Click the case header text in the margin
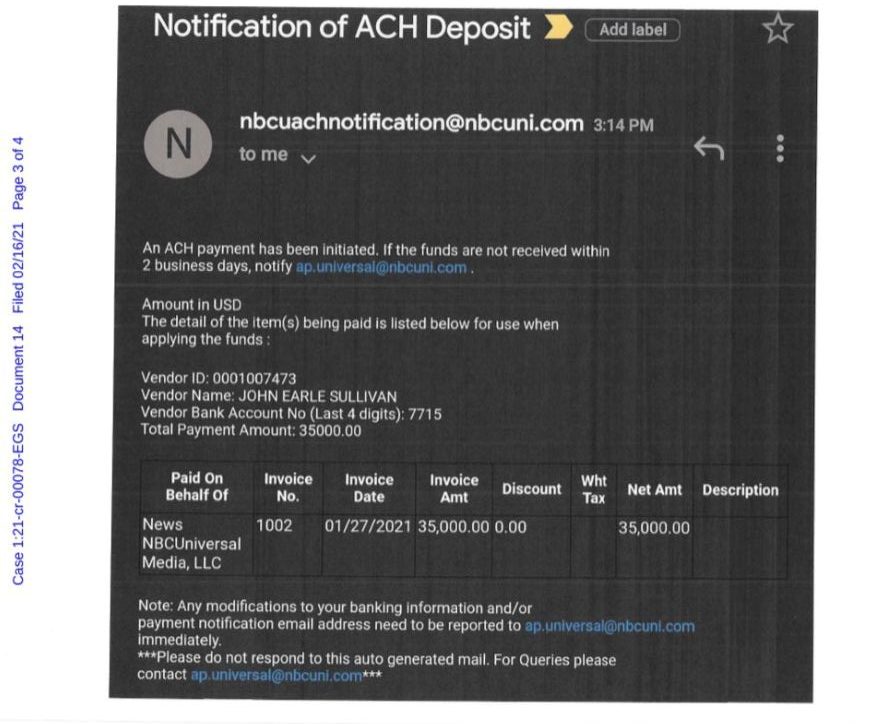 pos(18,361)
